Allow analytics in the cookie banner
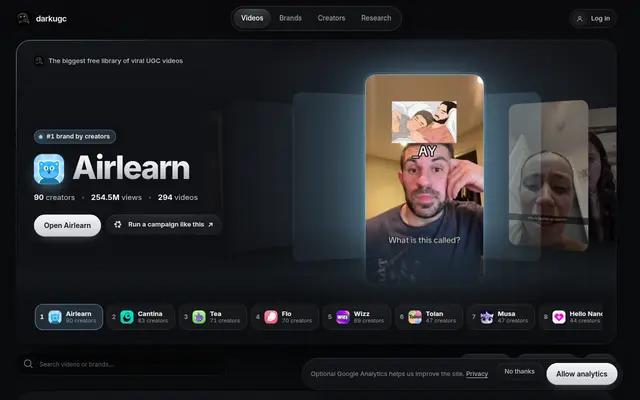The width and height of the screenshot is (640, 400). coord(582,374)
